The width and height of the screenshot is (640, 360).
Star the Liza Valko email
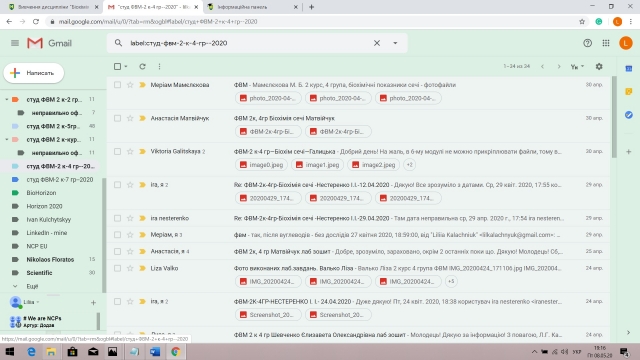click(x=130, y=268)
